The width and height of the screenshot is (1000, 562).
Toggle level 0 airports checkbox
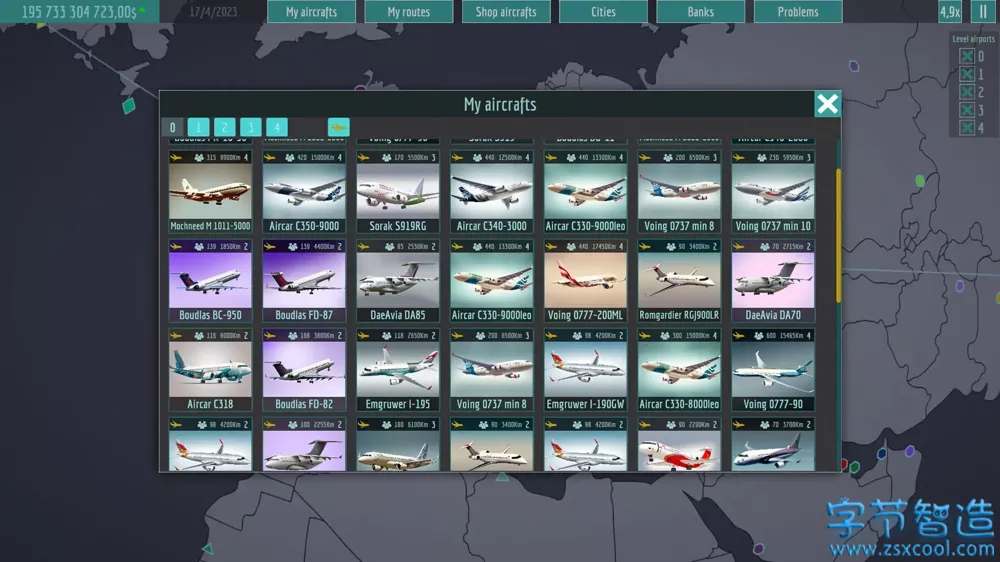click(967, 56)
